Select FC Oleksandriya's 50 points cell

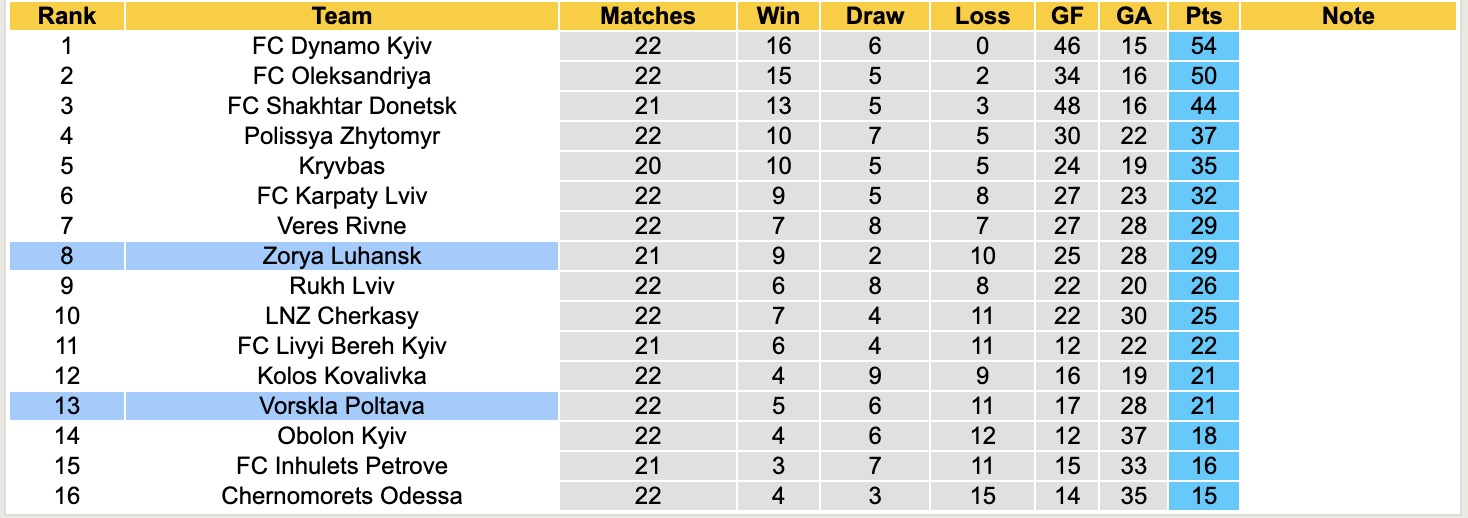(x=1203, y=76)
